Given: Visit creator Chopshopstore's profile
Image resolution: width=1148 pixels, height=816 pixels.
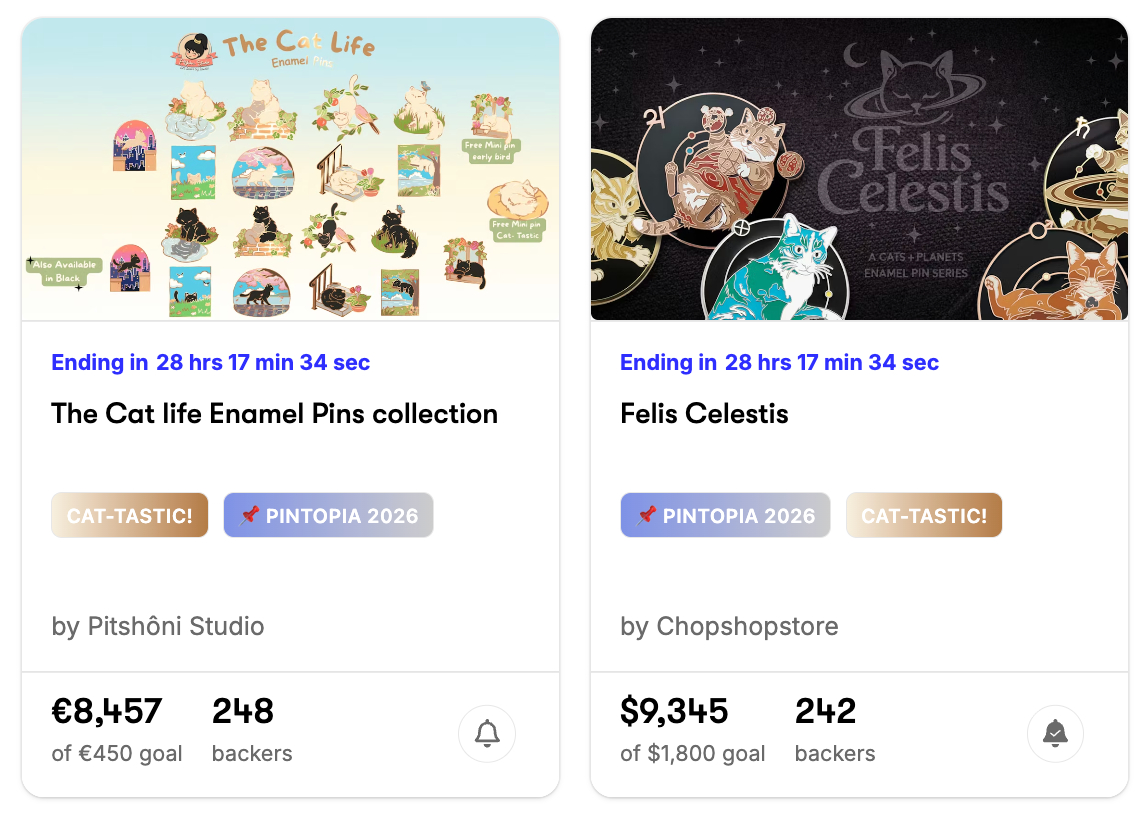Looking at the screenshot, I should pos(729,627).
